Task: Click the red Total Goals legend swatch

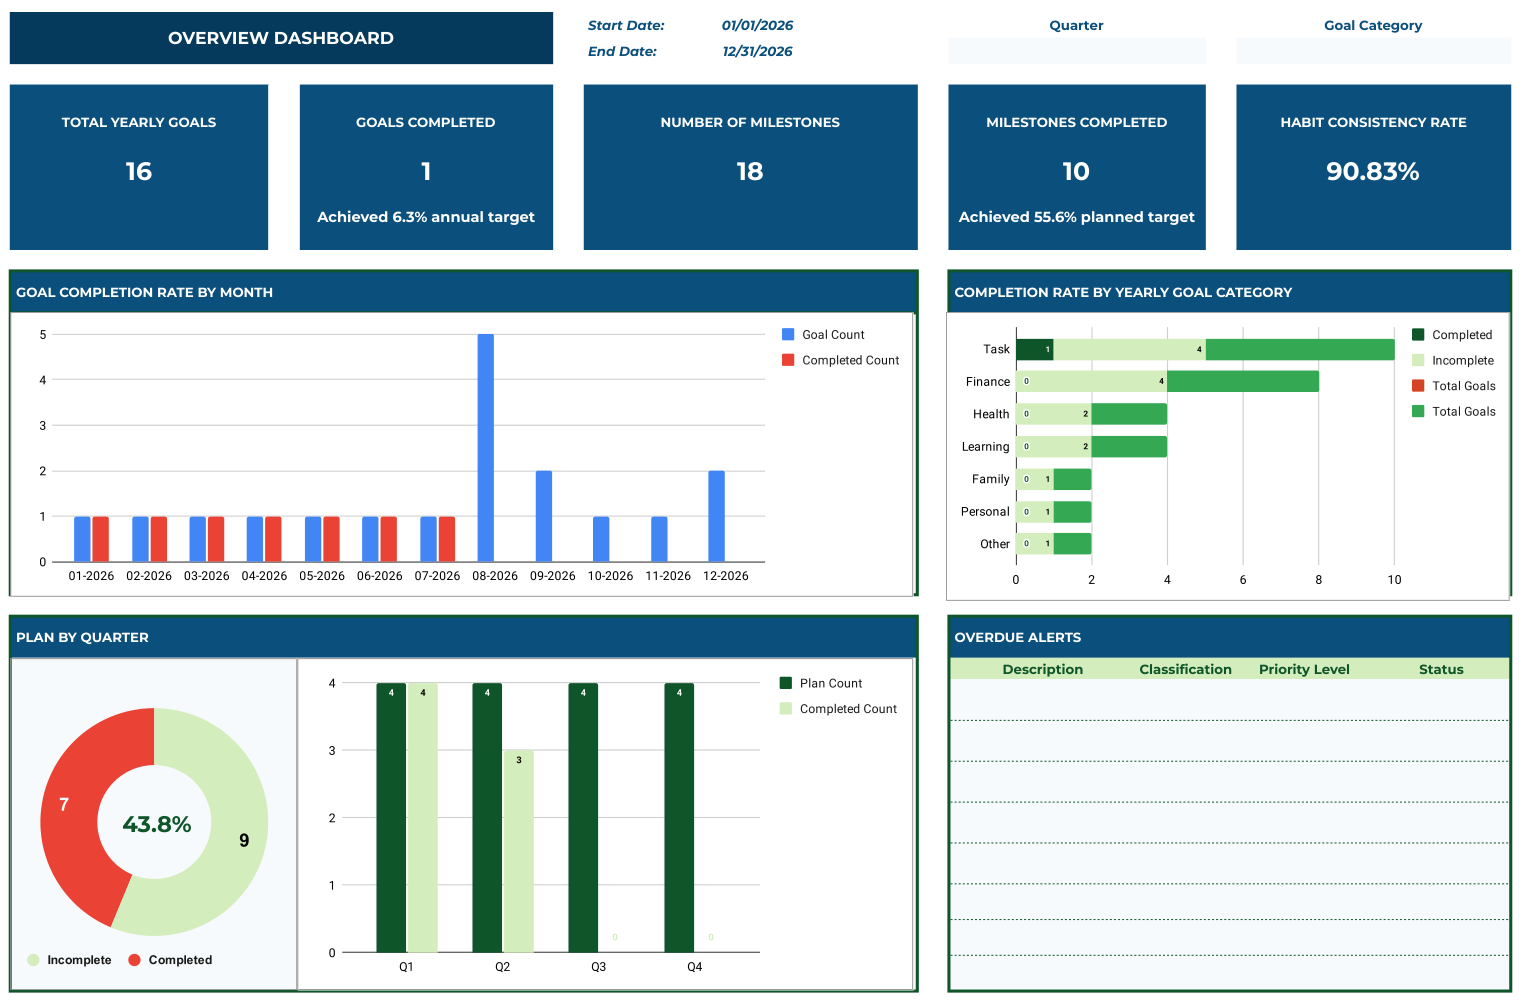Action: (x=1418, y=385)
